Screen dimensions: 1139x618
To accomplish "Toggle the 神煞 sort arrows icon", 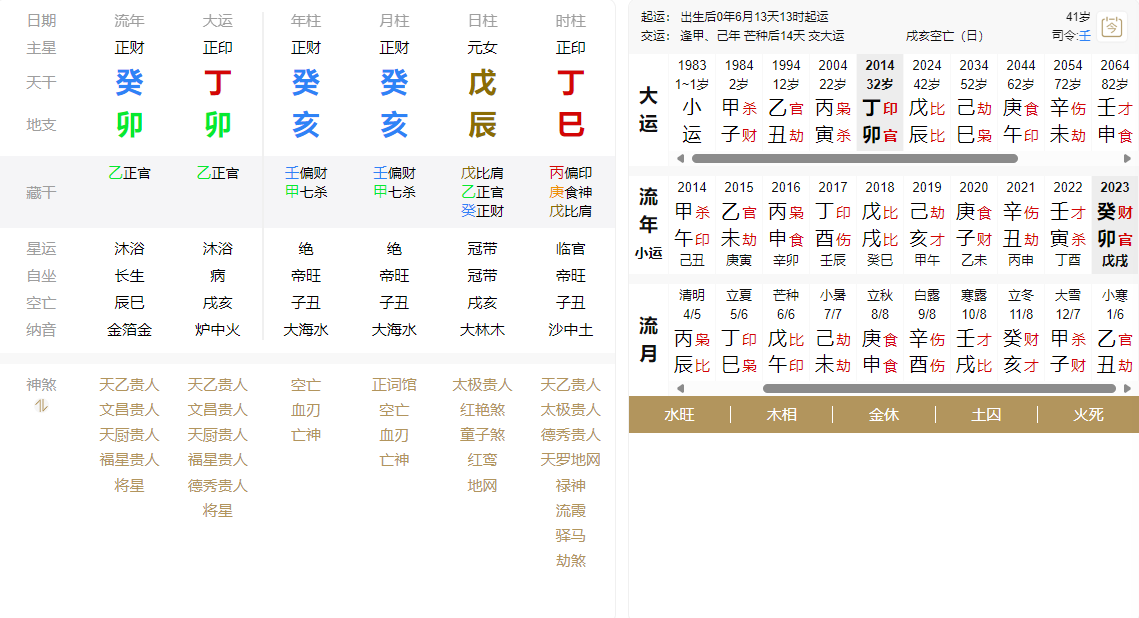I will [41, 405].
